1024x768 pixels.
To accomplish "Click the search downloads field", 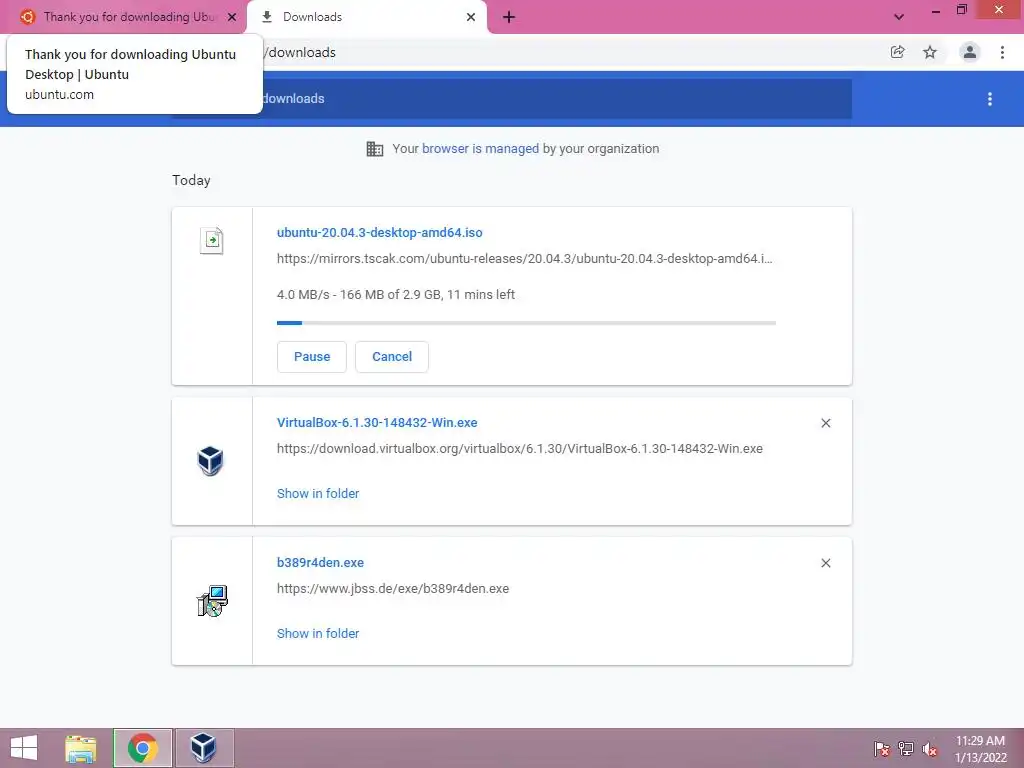I will tap(511, 99).
